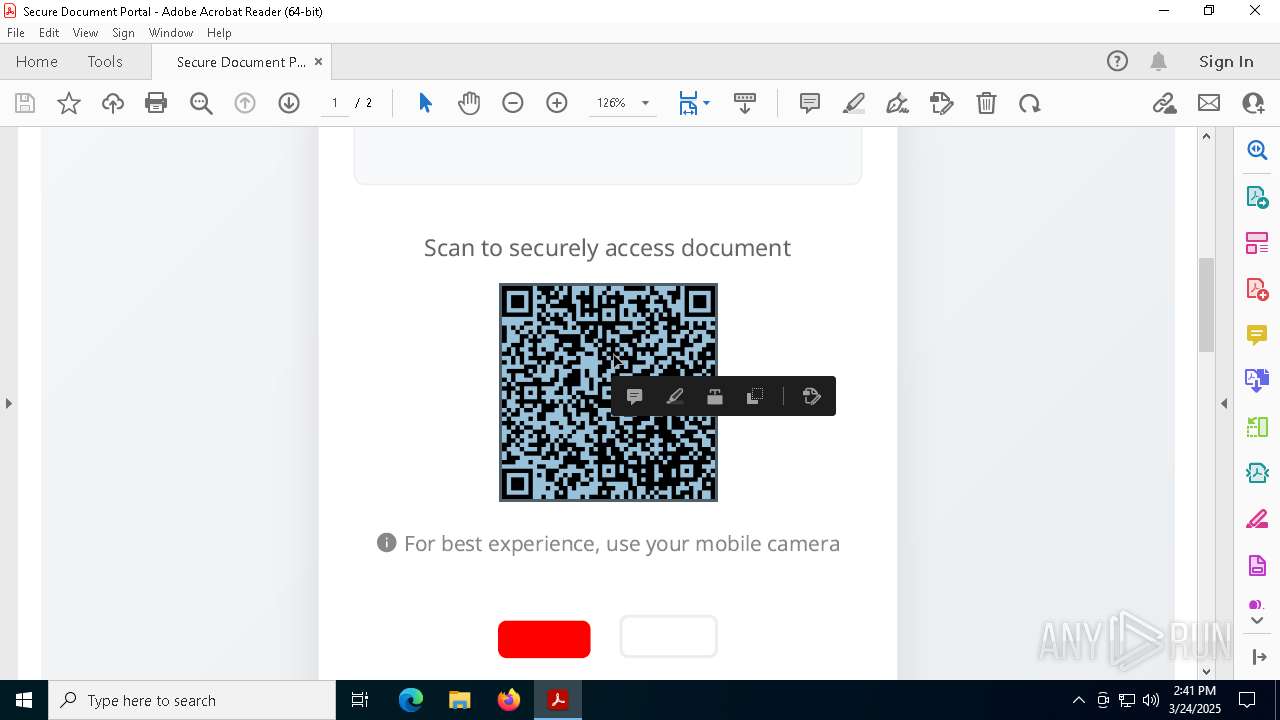Open the Sign menu

[x=123, y=33]
